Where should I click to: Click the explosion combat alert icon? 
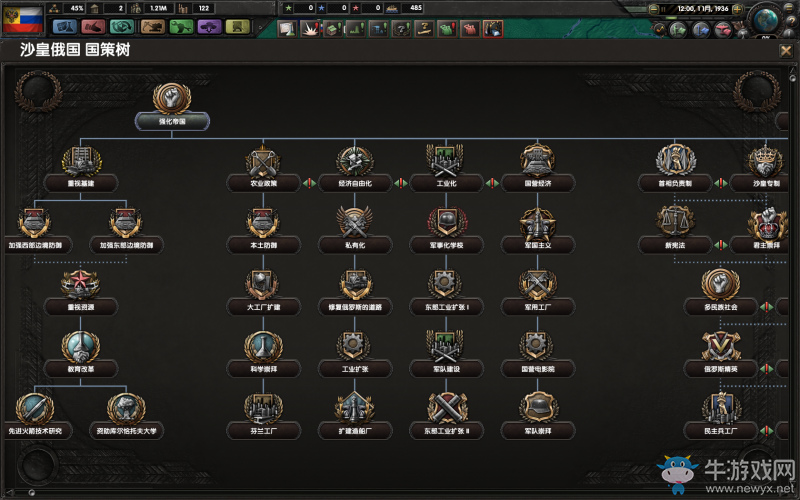click(310, 29)
